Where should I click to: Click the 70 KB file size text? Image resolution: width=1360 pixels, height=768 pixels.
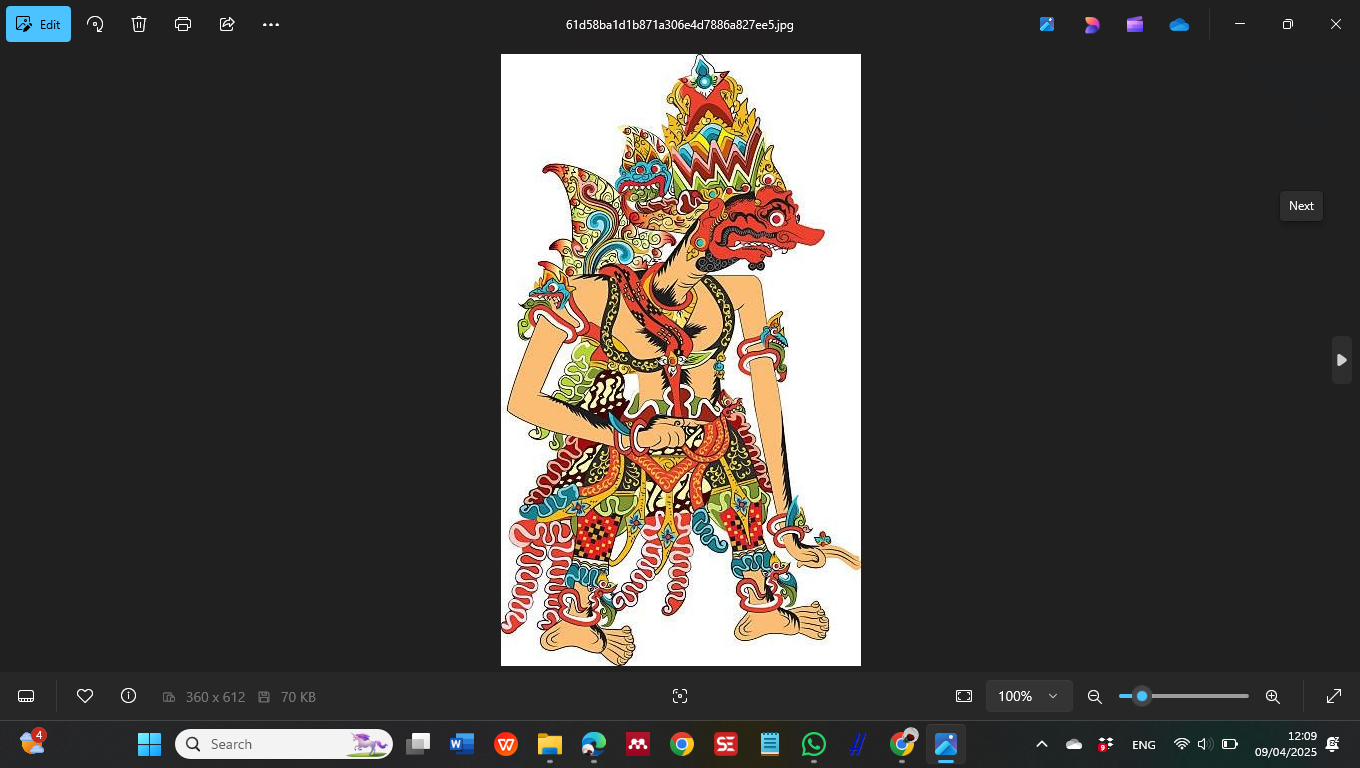[x=298, y=697]
